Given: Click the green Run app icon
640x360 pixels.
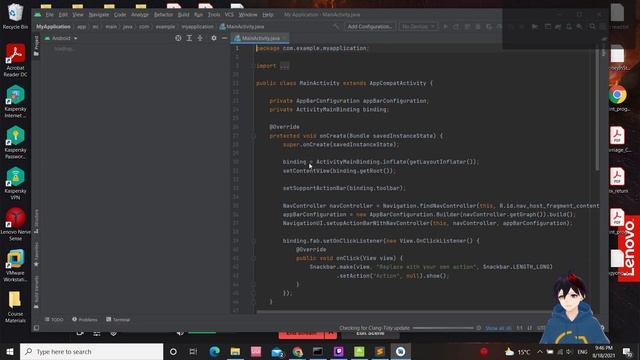Looking at the screenshot, I should 446,27.
